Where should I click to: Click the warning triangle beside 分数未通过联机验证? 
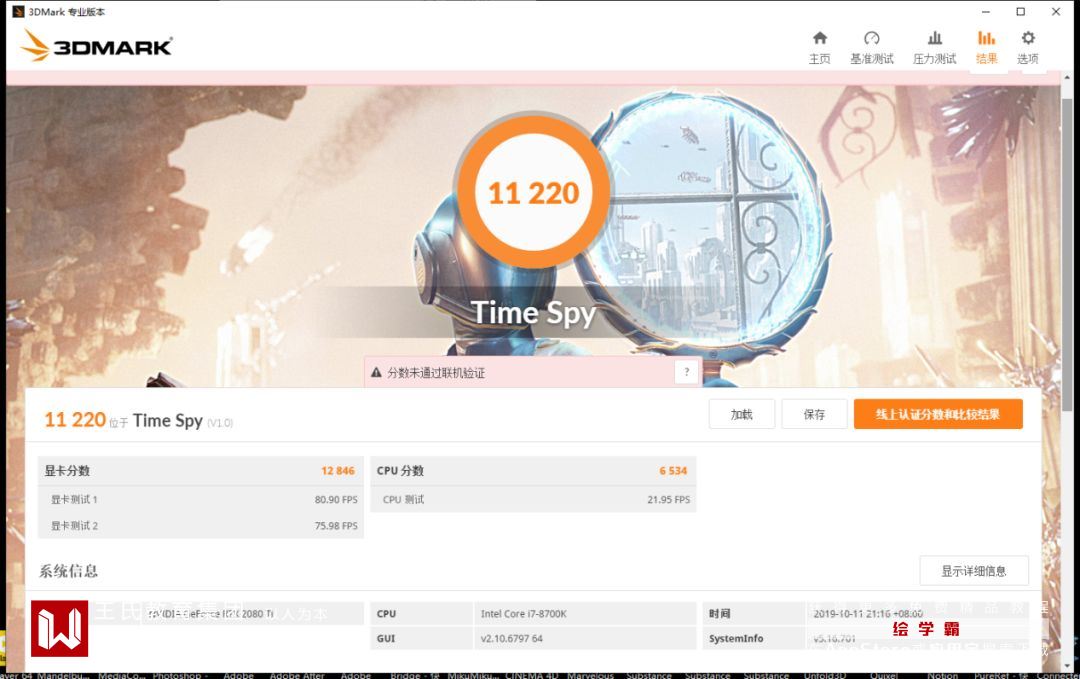tap(376, 373)
